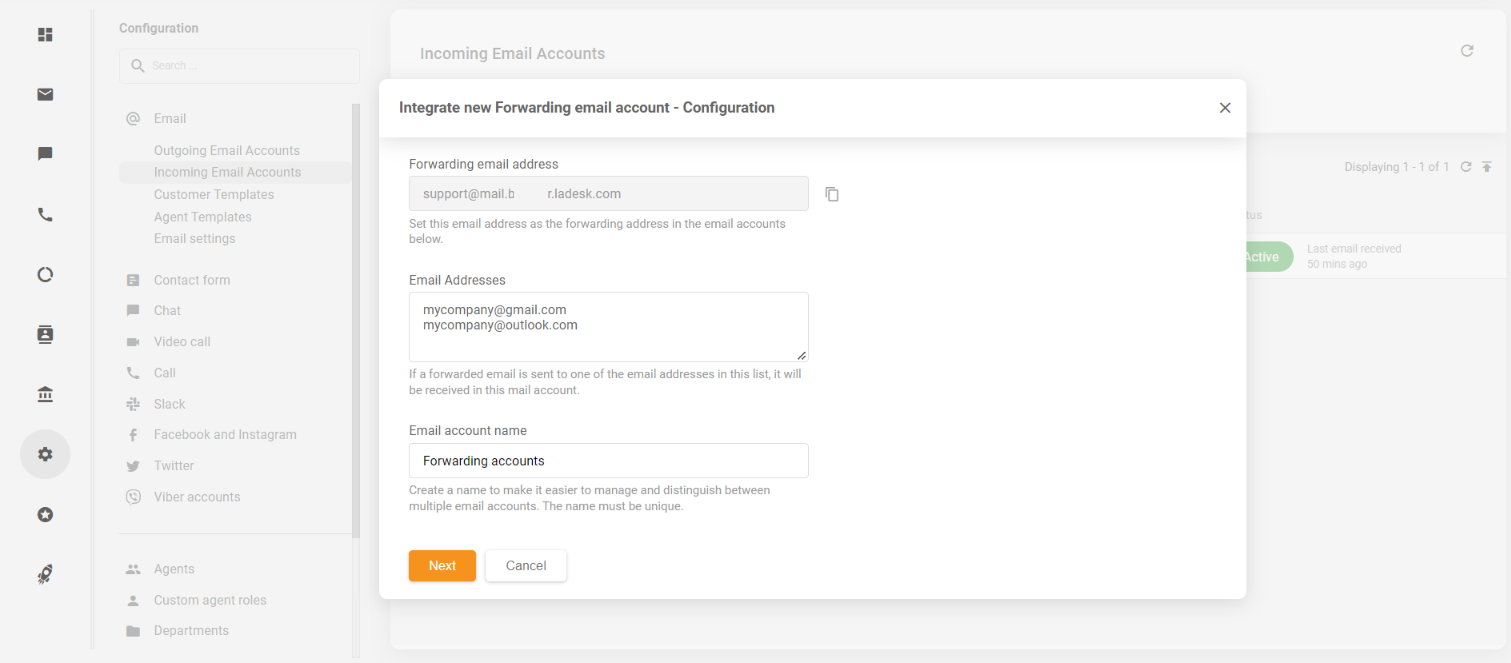The height and width of the screenshot is (663, 1511).
Task: Open the reports circle icon in sidebar
Action: [45, 274]
